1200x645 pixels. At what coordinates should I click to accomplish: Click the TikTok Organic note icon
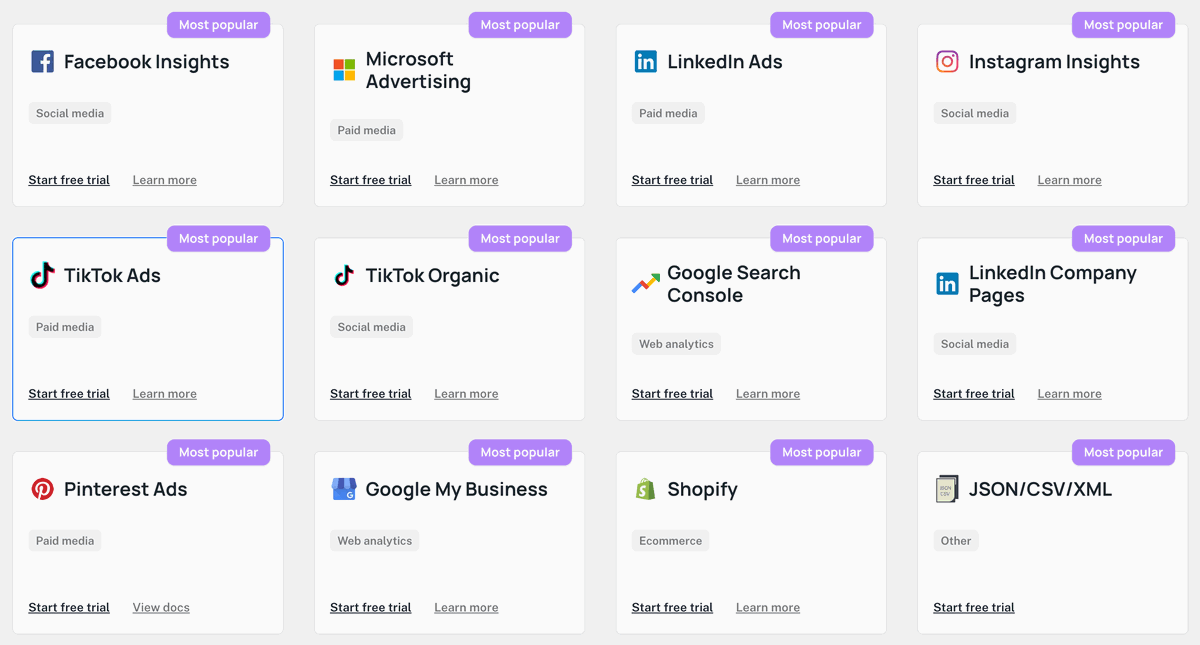[343, 275]
